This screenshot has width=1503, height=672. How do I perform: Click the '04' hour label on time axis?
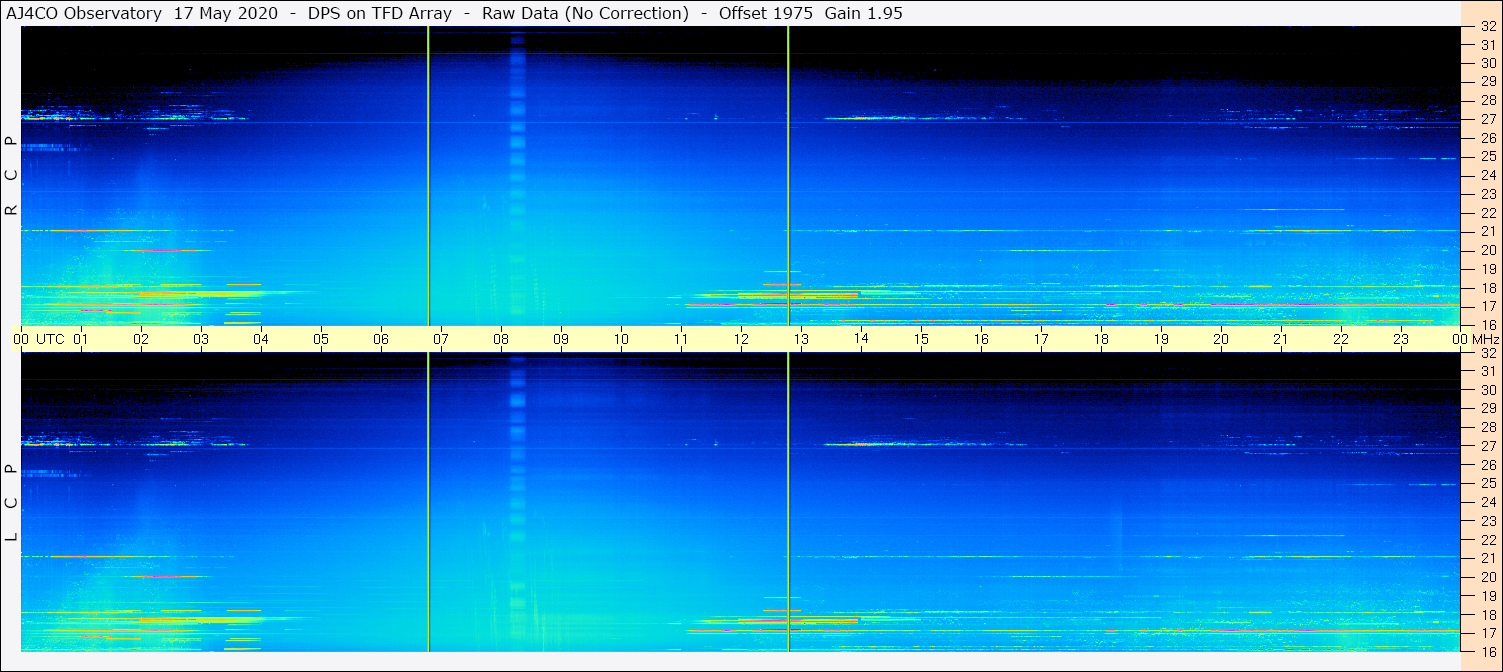coord(261,339)
